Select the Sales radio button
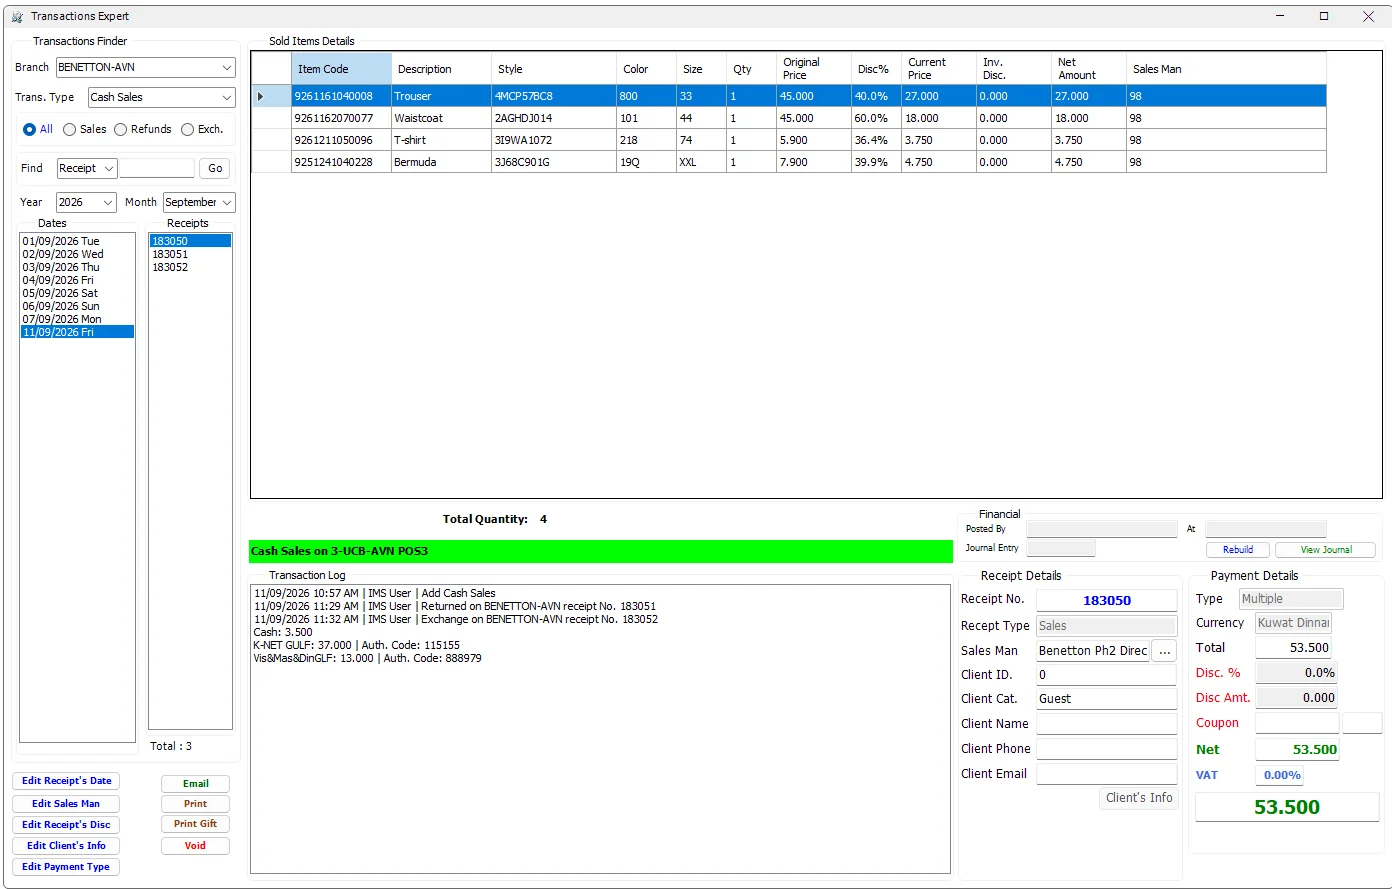 (69, 129)
